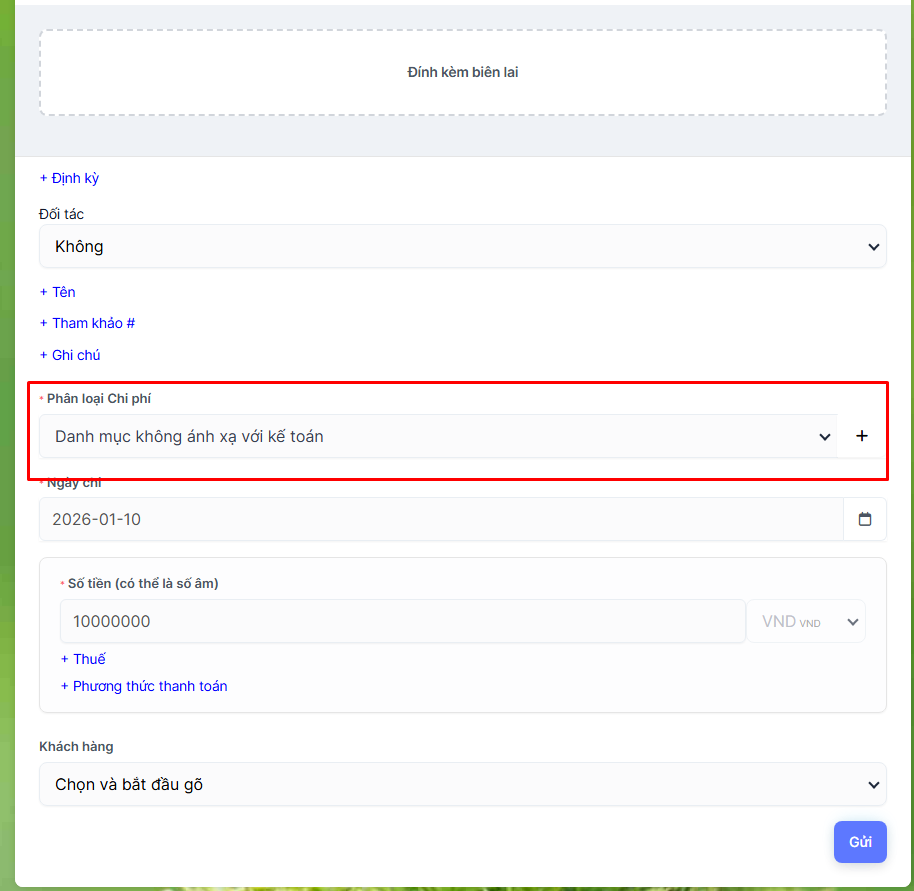The width and height of the screenshot is (914, 891).
Task: Open + Phương thức thanh toán link
Action: click(144, 686)
